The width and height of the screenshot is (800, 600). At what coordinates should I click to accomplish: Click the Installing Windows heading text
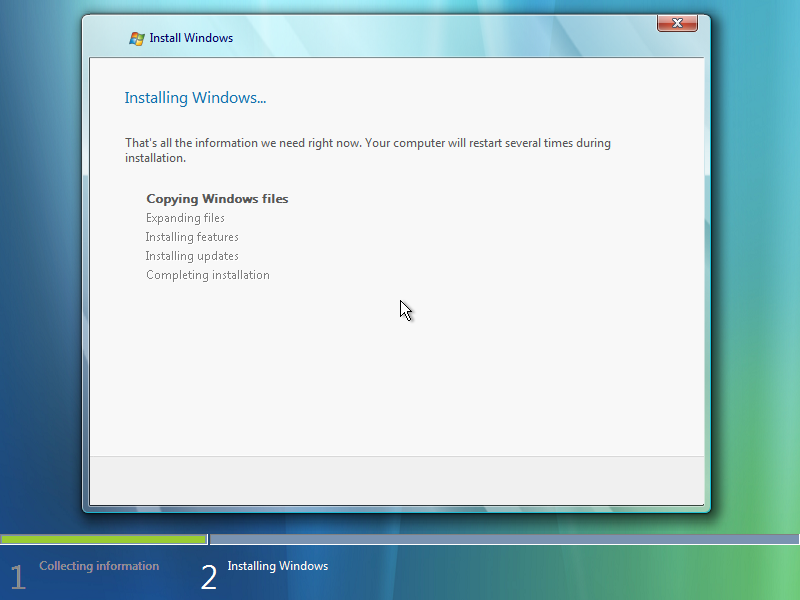(195, 97)
